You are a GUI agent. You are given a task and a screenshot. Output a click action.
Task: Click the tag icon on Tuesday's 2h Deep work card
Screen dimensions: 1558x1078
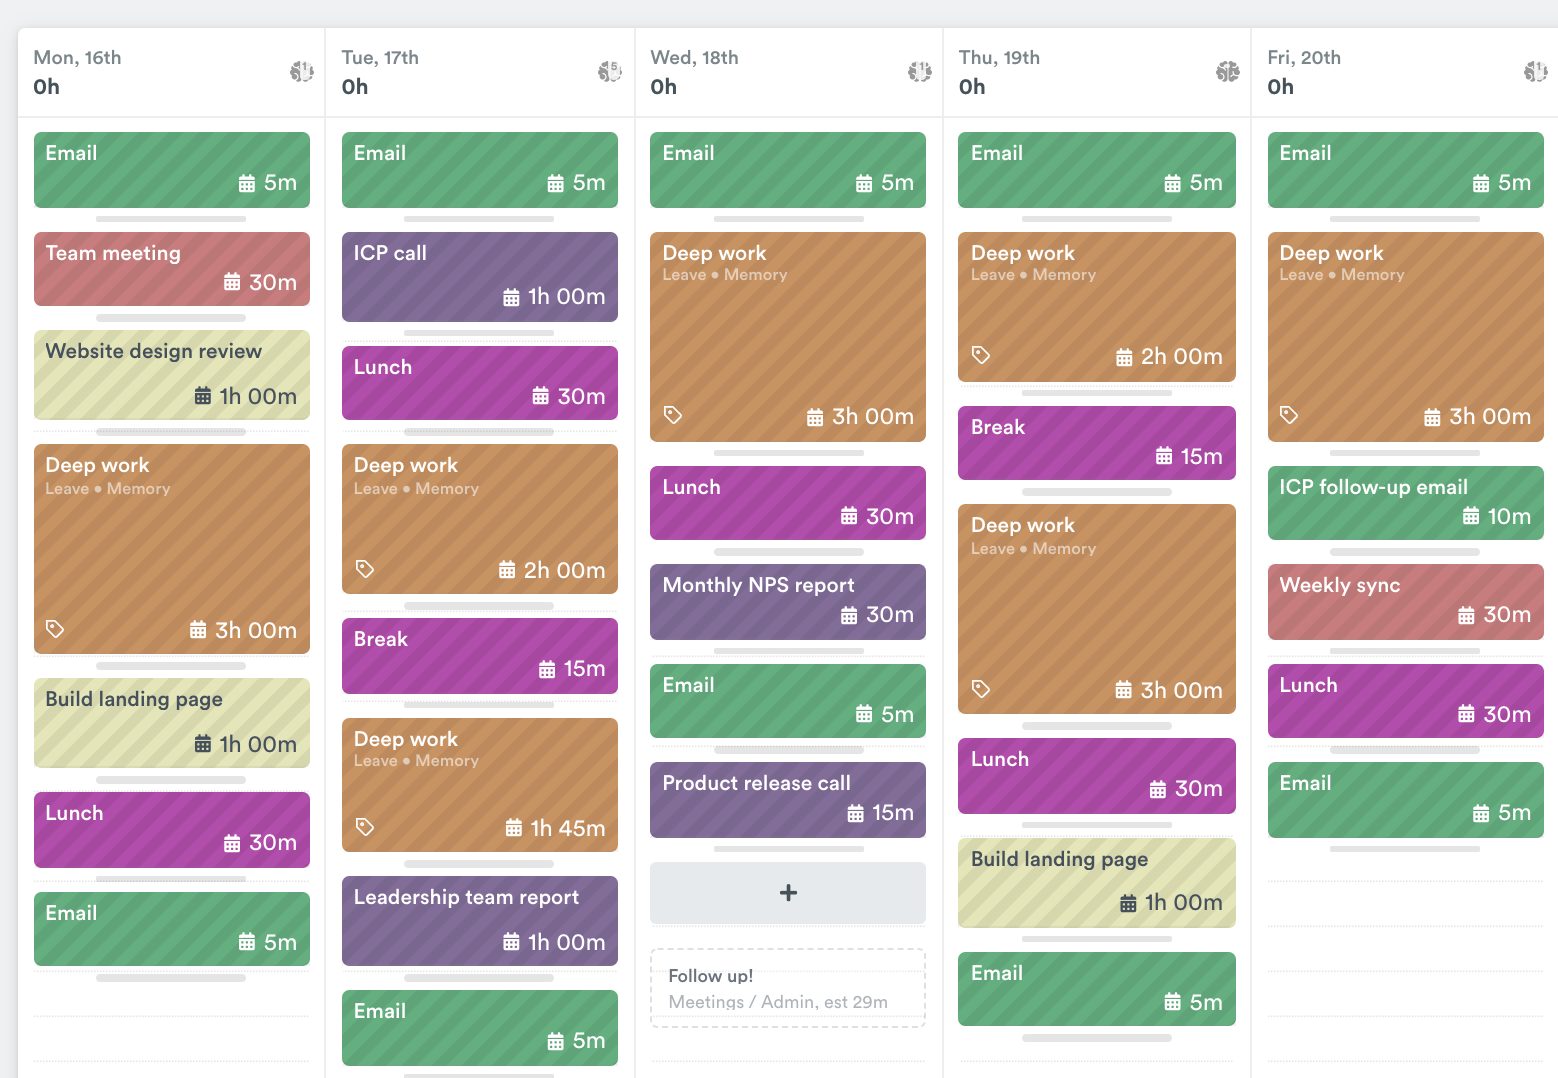pyautogui.click(x=364, y=569)
